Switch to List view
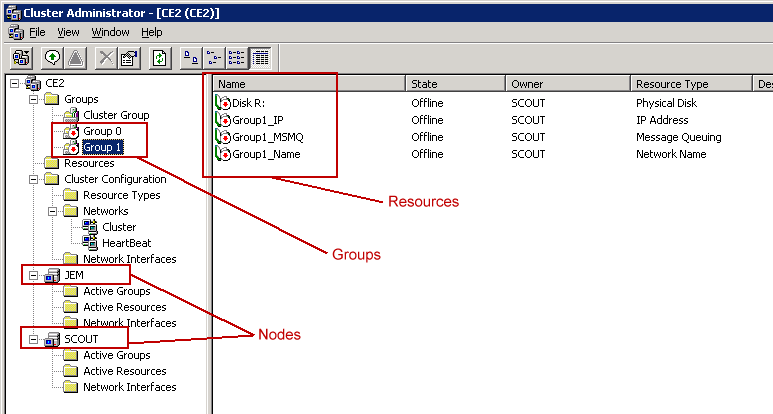The width and height of the screenshot is (773, 414). point(236,58)
